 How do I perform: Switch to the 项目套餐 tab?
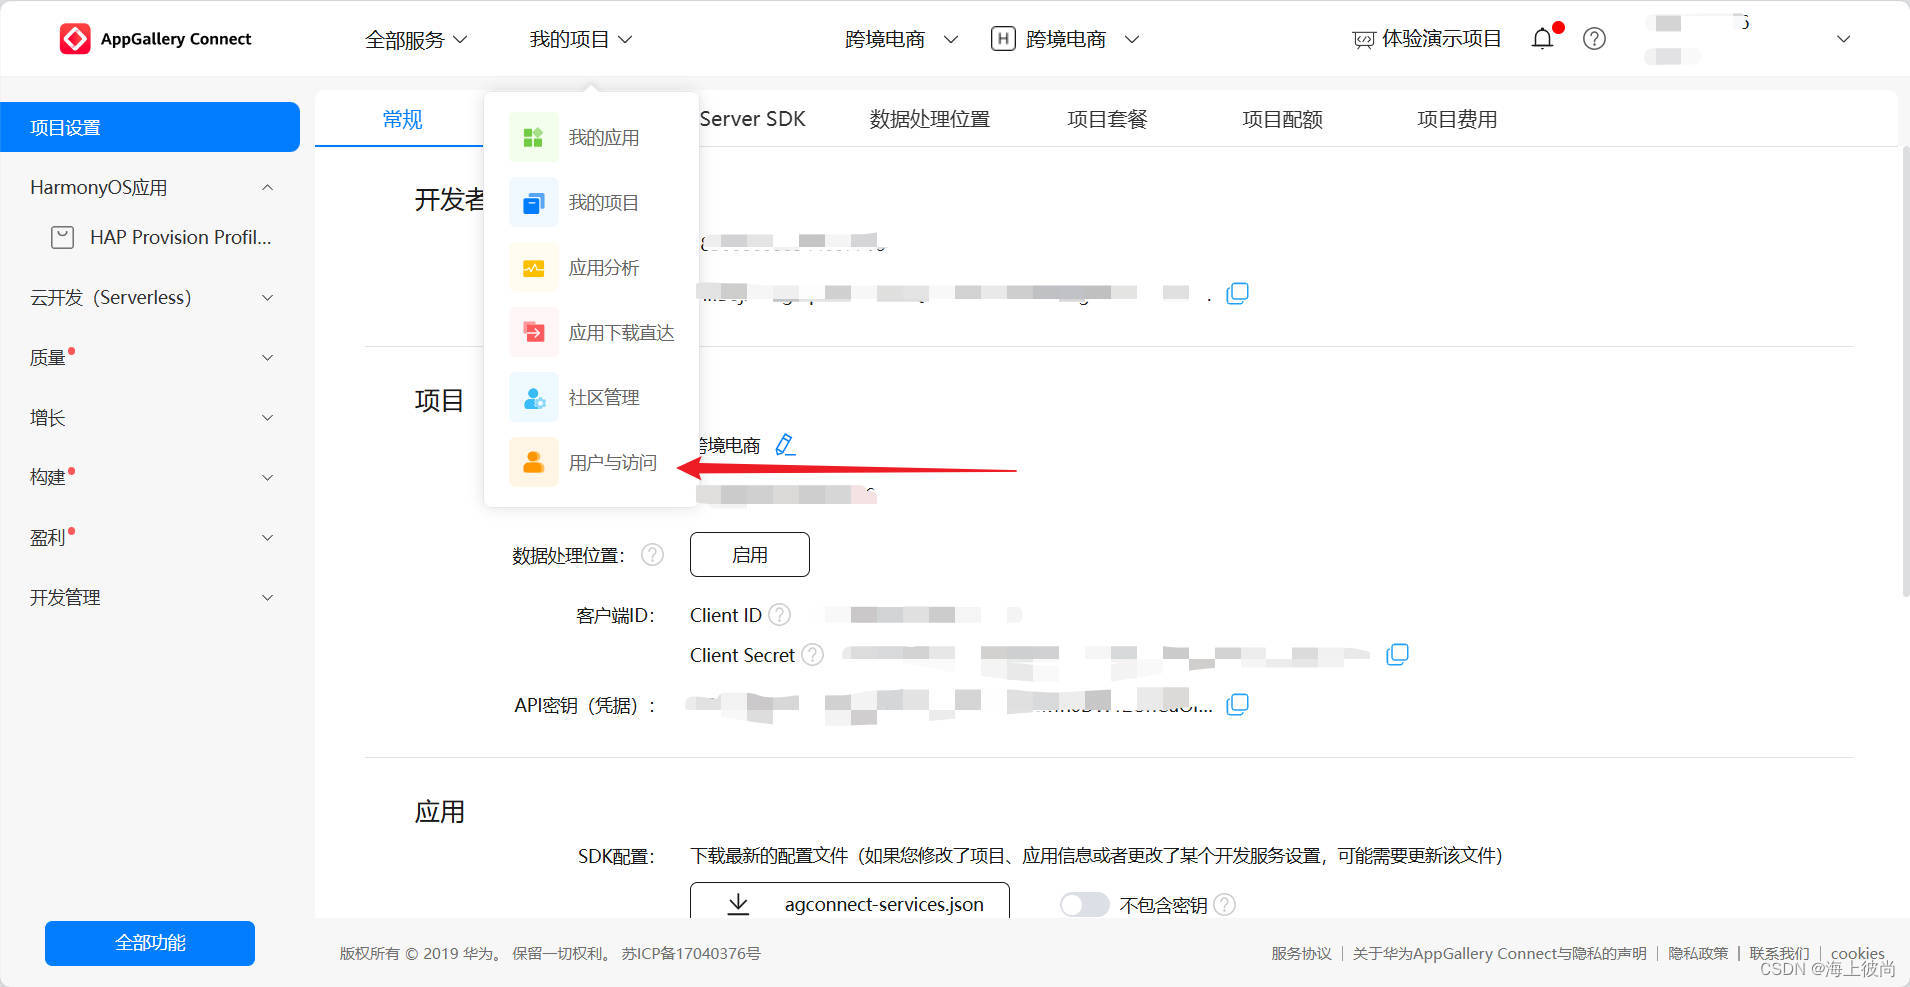1107,119
